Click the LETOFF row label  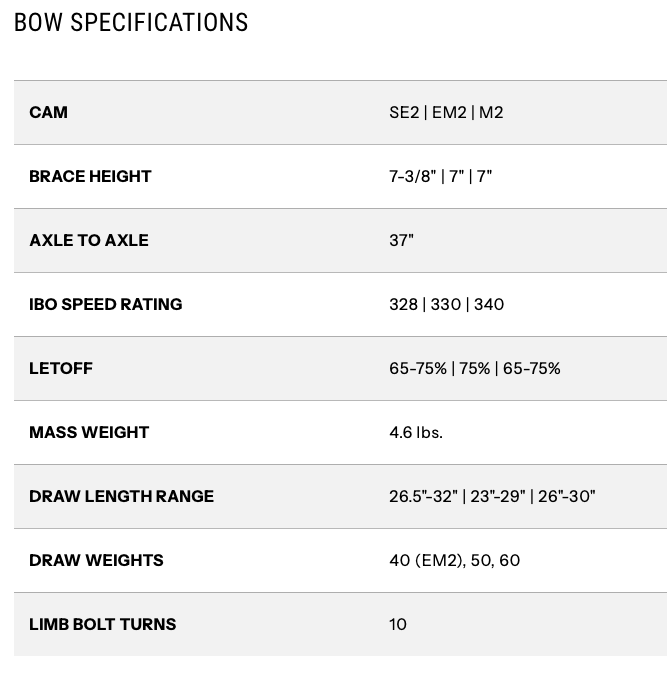pos(60,368)
